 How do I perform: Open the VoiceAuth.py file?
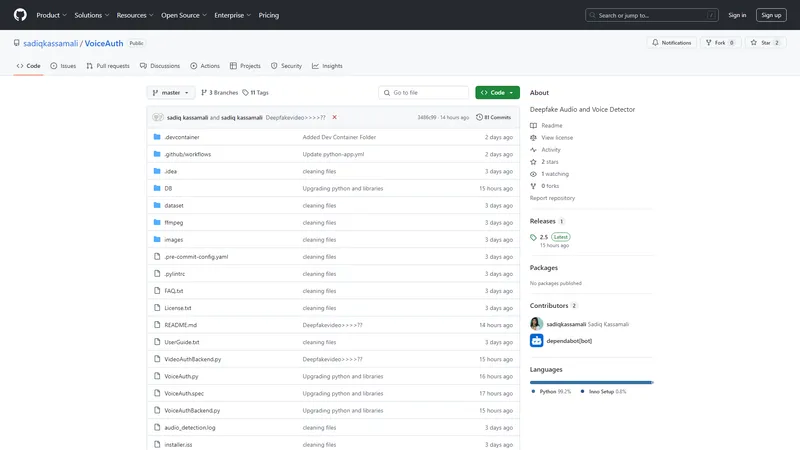(x=181, y=377)
